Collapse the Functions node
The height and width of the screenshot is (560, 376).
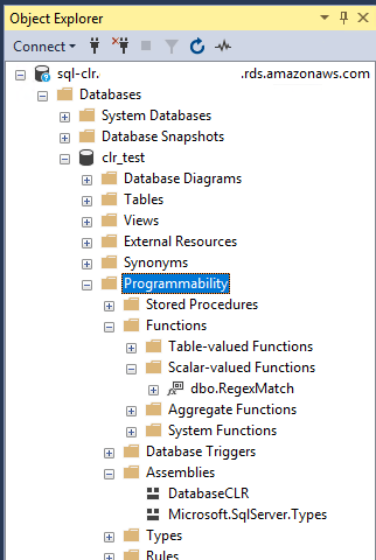coord(109,327)
